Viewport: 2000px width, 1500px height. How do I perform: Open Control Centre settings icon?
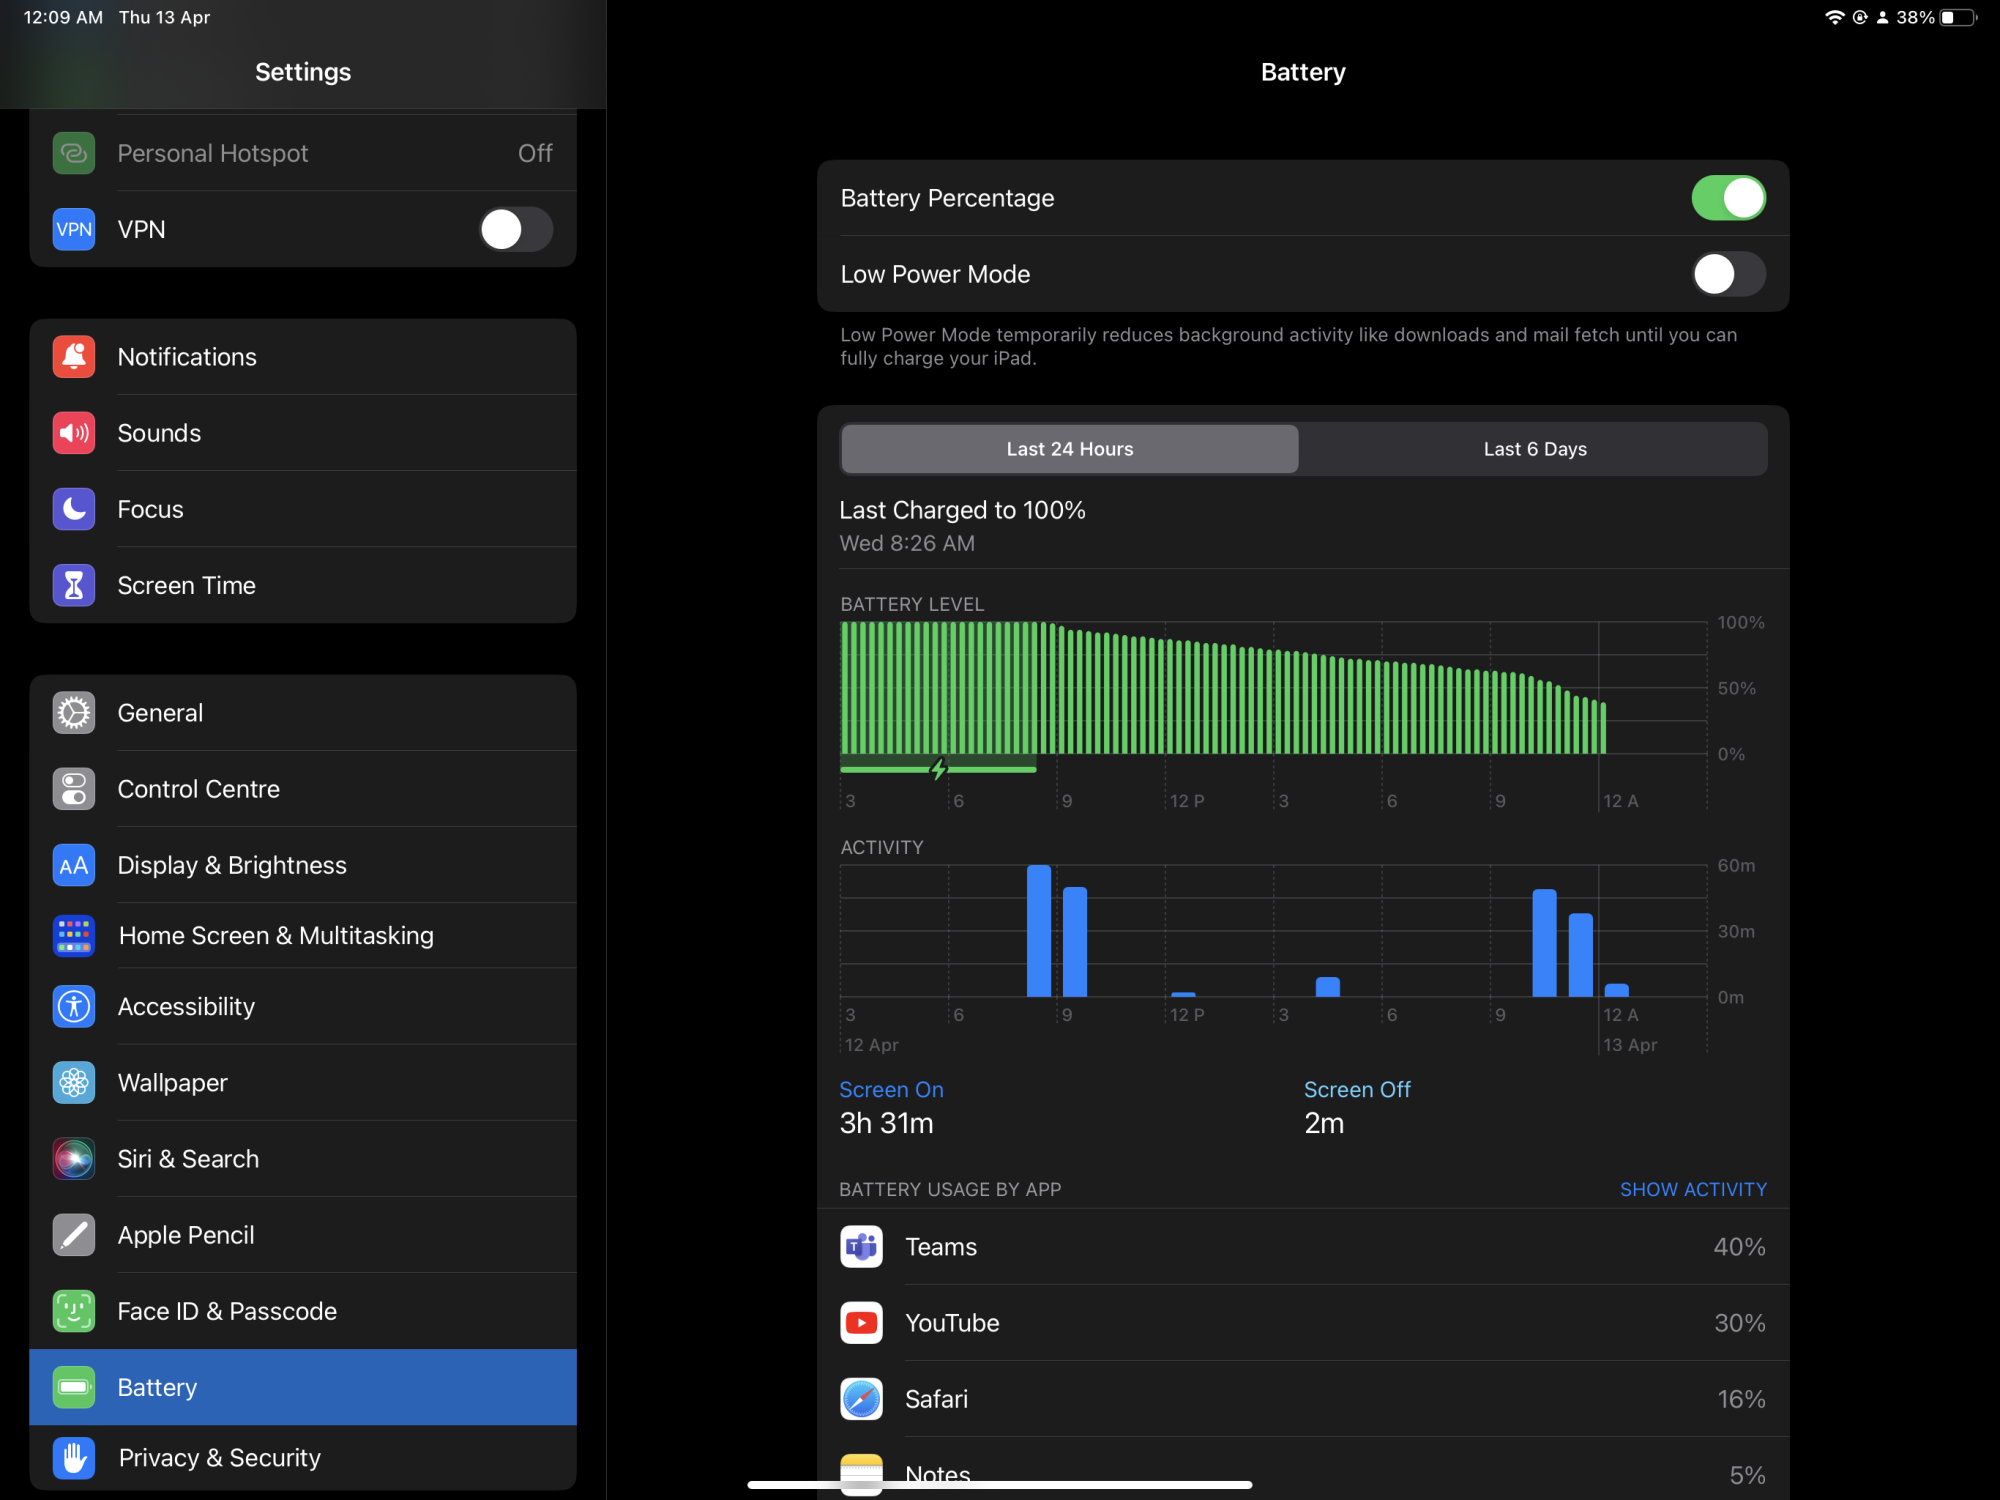click(x=74, y=789)
